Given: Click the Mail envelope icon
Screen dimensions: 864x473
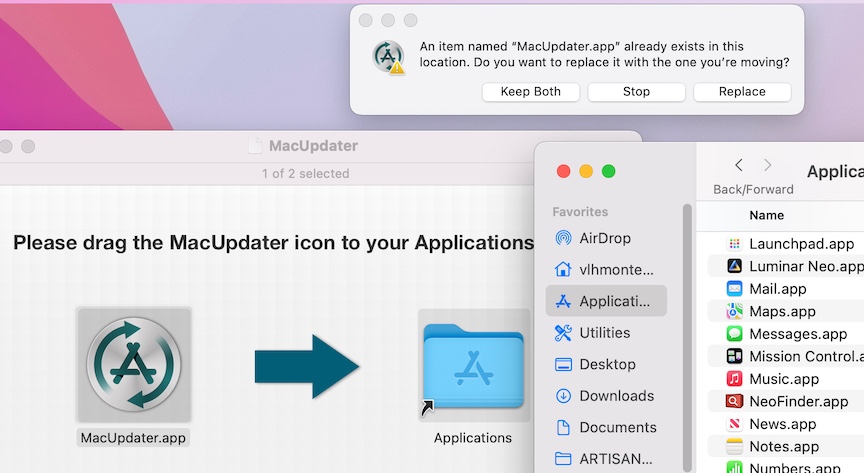Looking at the screenshot, I should click(x=734, y=289).
